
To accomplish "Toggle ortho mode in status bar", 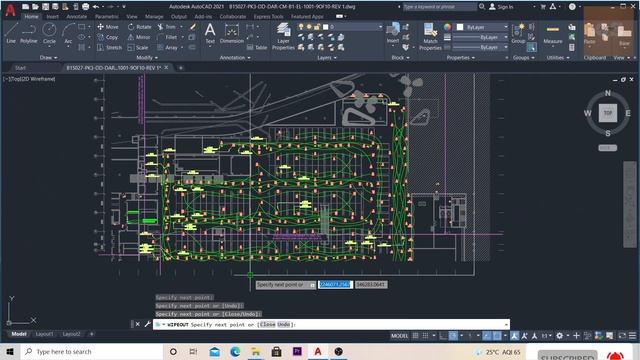I will point(443,336).
